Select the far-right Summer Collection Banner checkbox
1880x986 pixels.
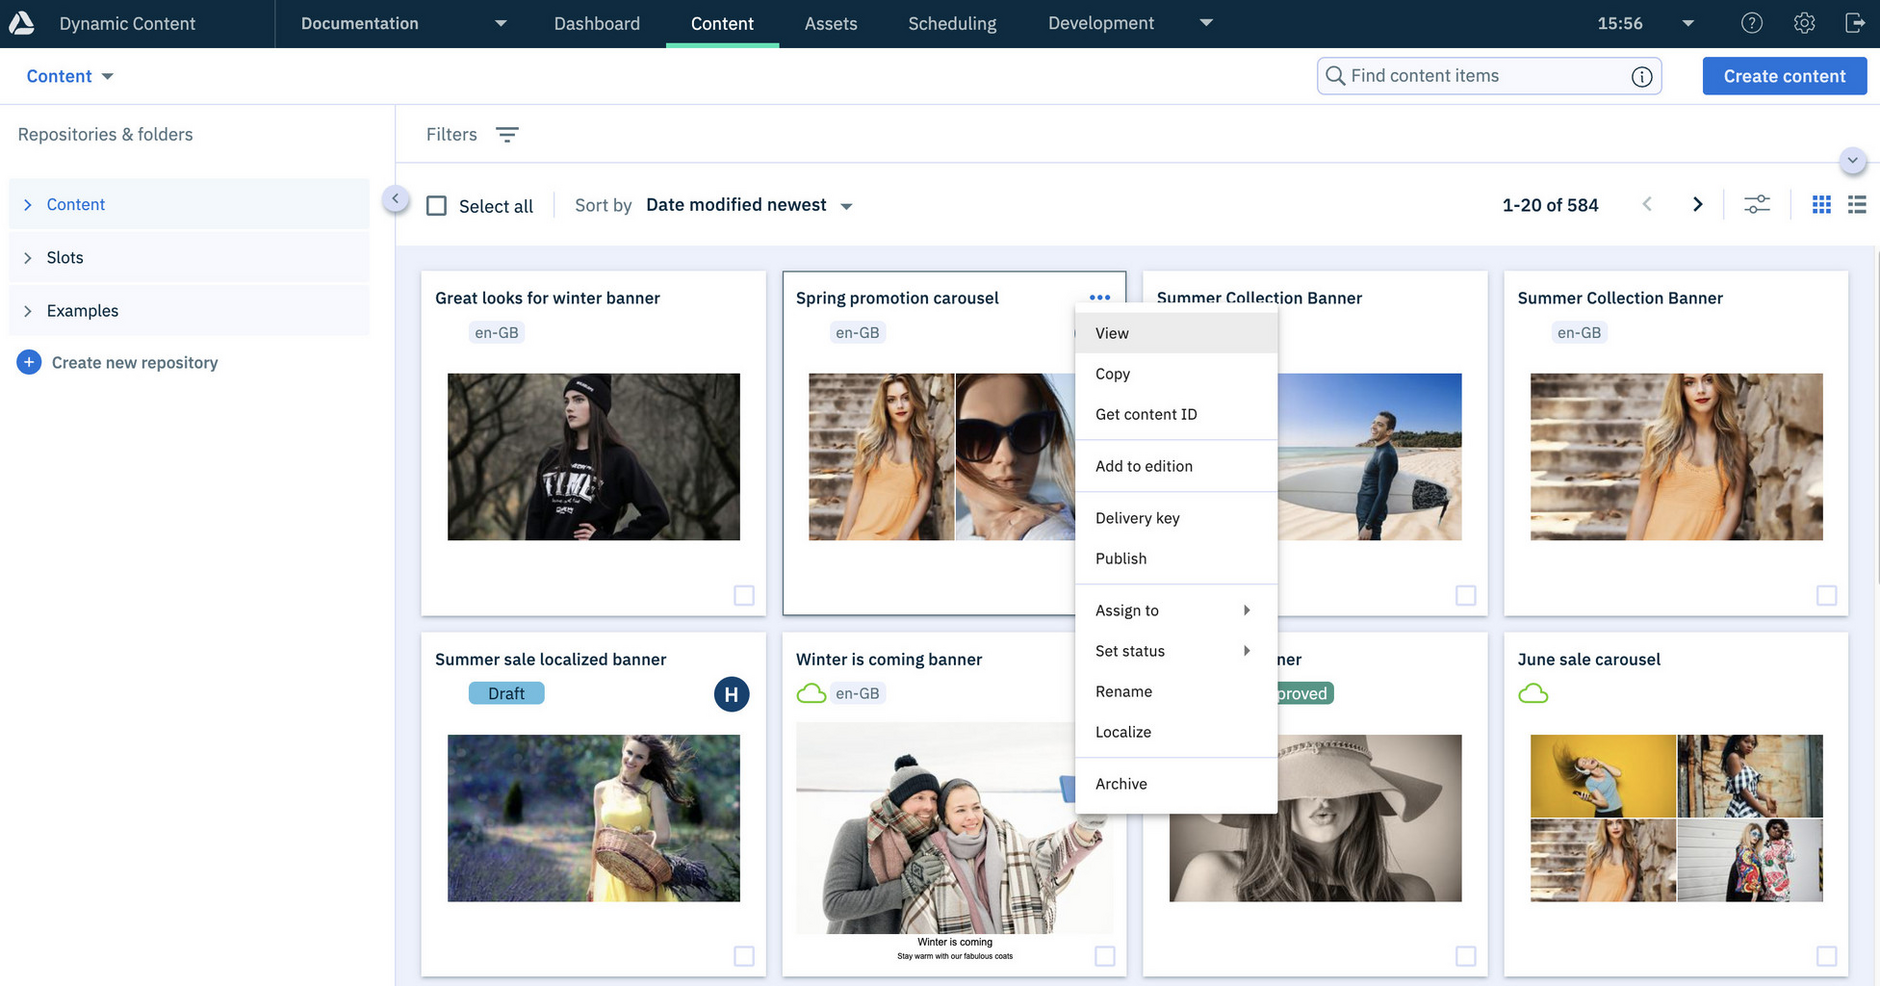1826,595
